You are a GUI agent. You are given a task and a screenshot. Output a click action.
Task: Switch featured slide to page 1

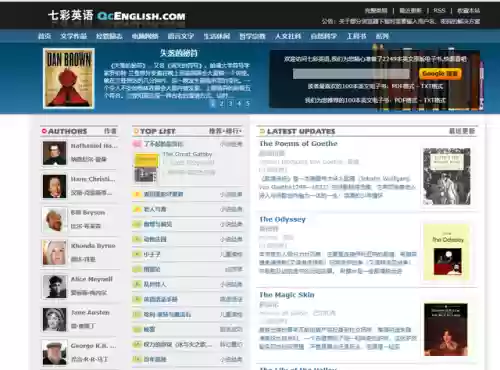pyautogui.click(x=213, y=104)
